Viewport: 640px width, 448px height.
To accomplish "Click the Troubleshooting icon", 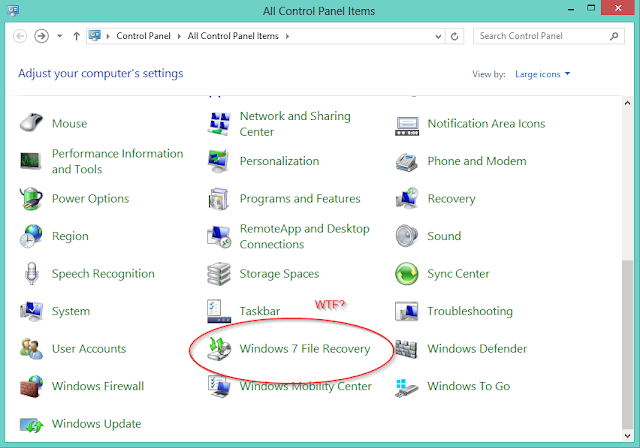I will point(407,311).
